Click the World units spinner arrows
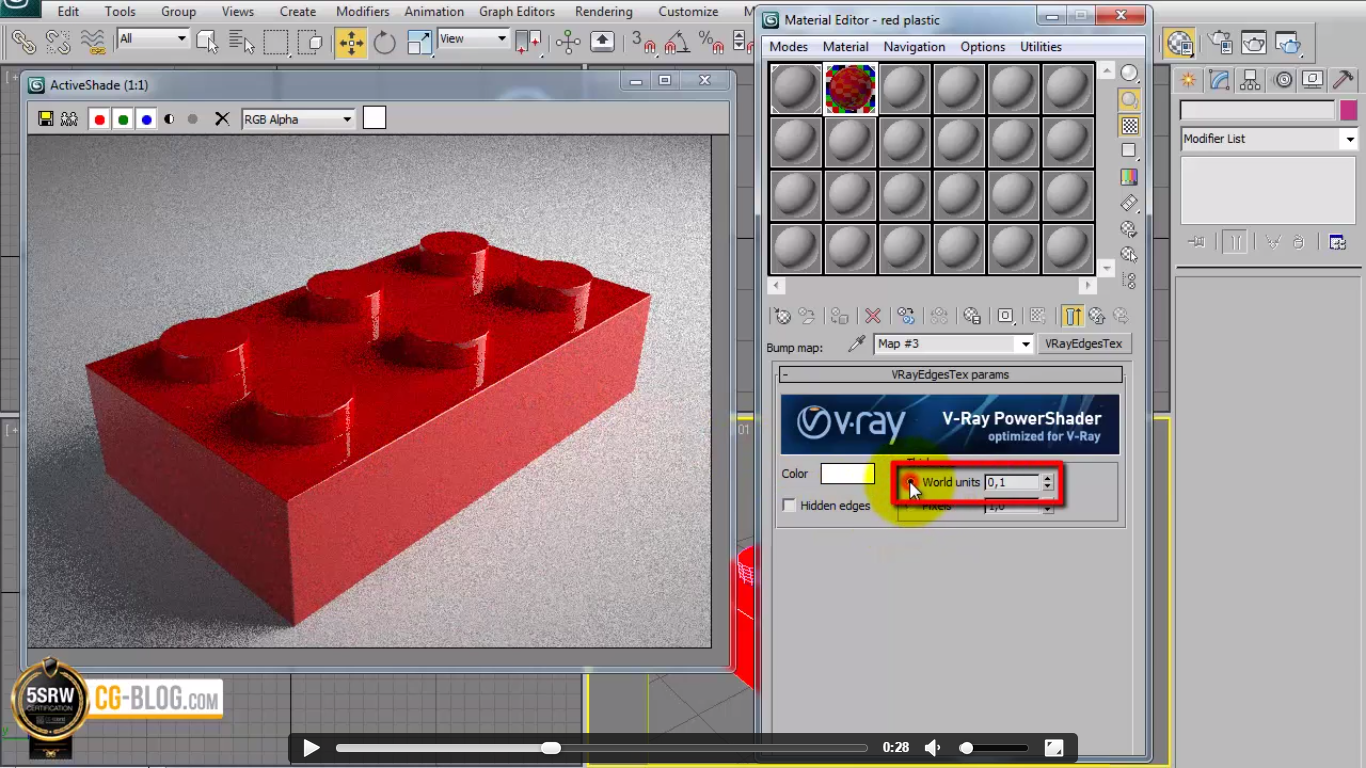 point(1047,482)
